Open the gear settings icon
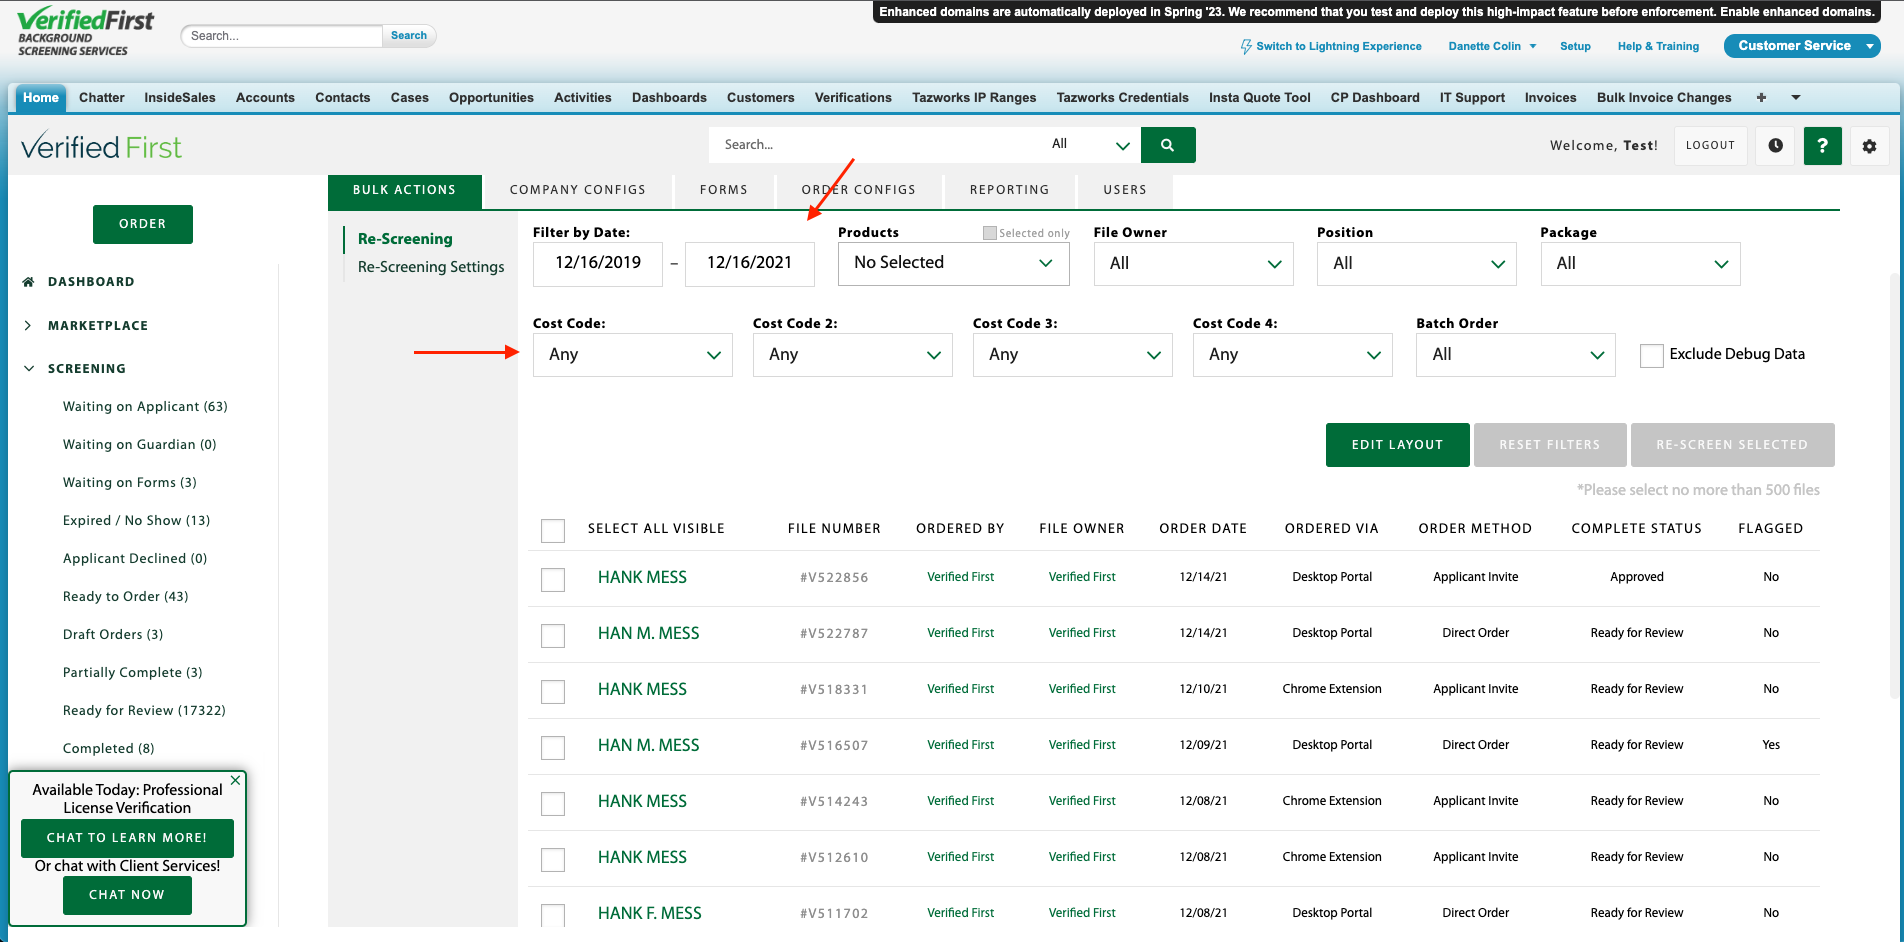 tap(1869, 145)
